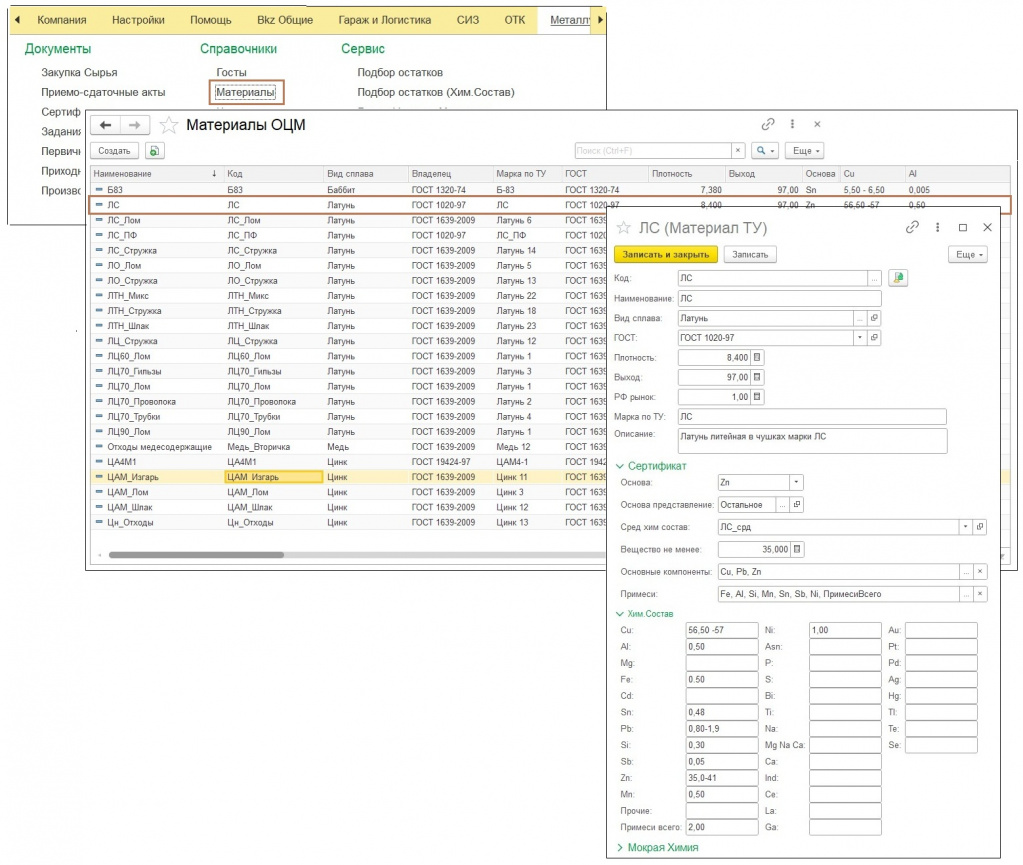Screen dimensions: 1023x865
Task: Click ellipsis selector in Основные компоненты field
Action: click(966, 571)
